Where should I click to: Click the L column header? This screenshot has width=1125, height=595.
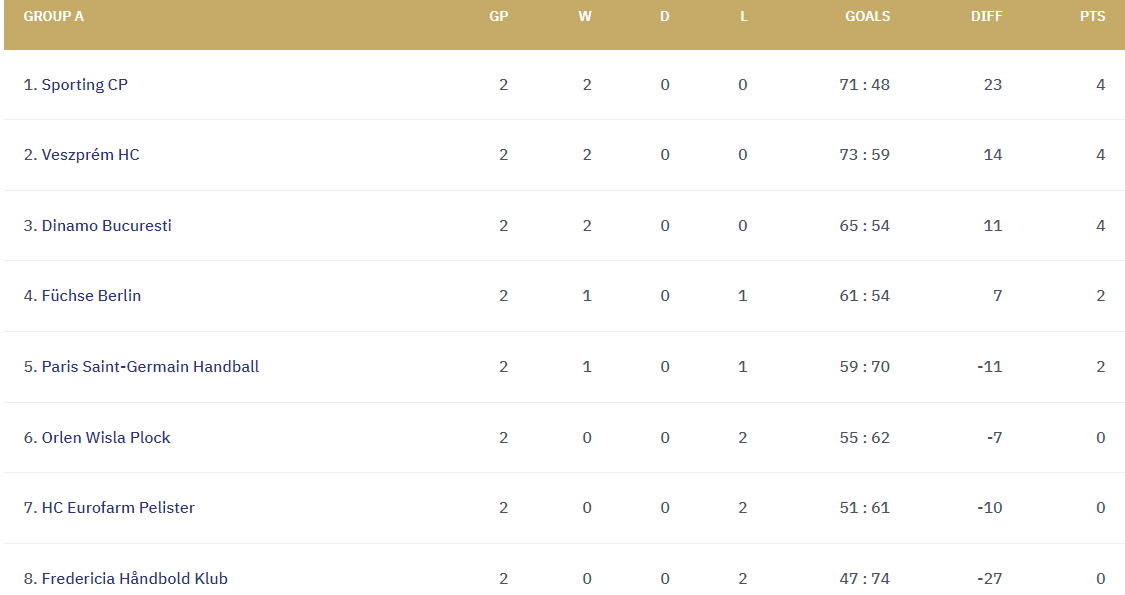click(x=744, y=17)
